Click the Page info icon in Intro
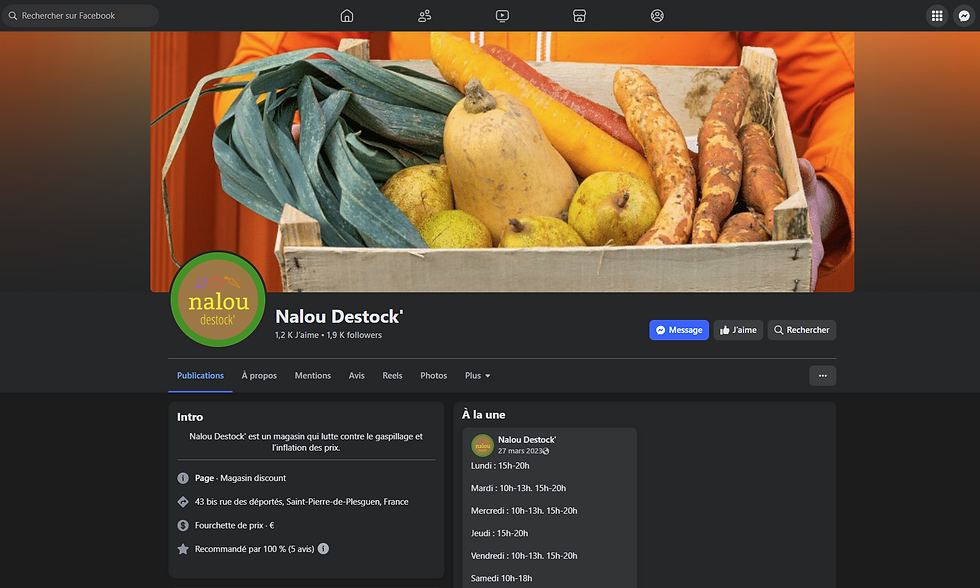This screenshot has height=588, width=980. 182,478
